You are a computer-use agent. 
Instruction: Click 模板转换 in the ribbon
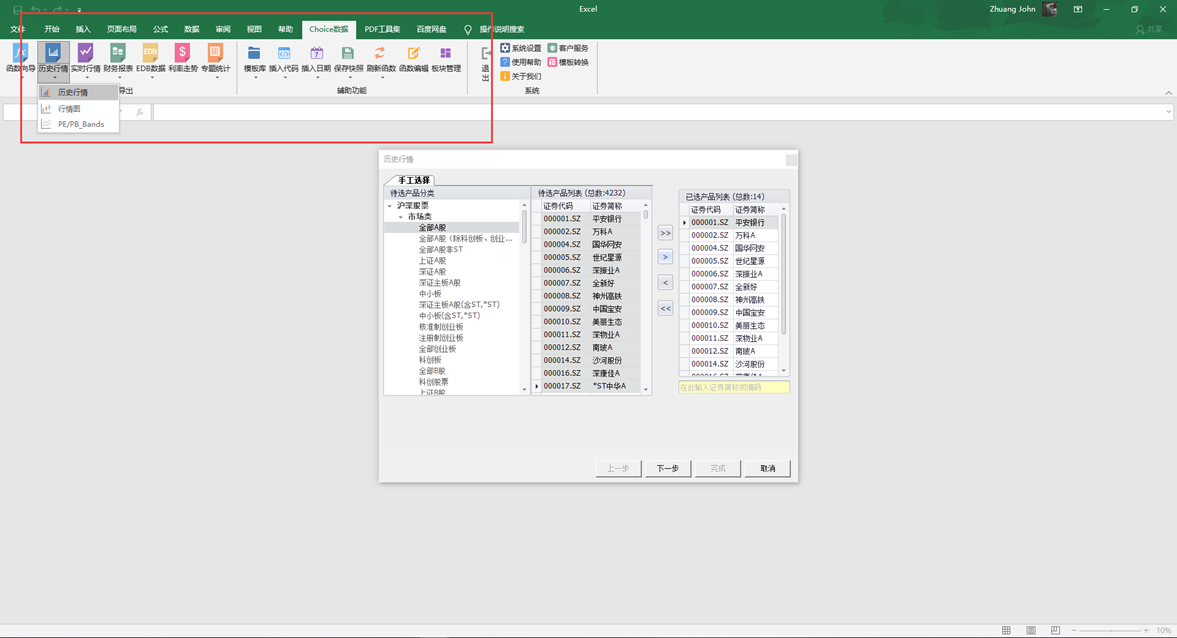(x=568, y=62)
